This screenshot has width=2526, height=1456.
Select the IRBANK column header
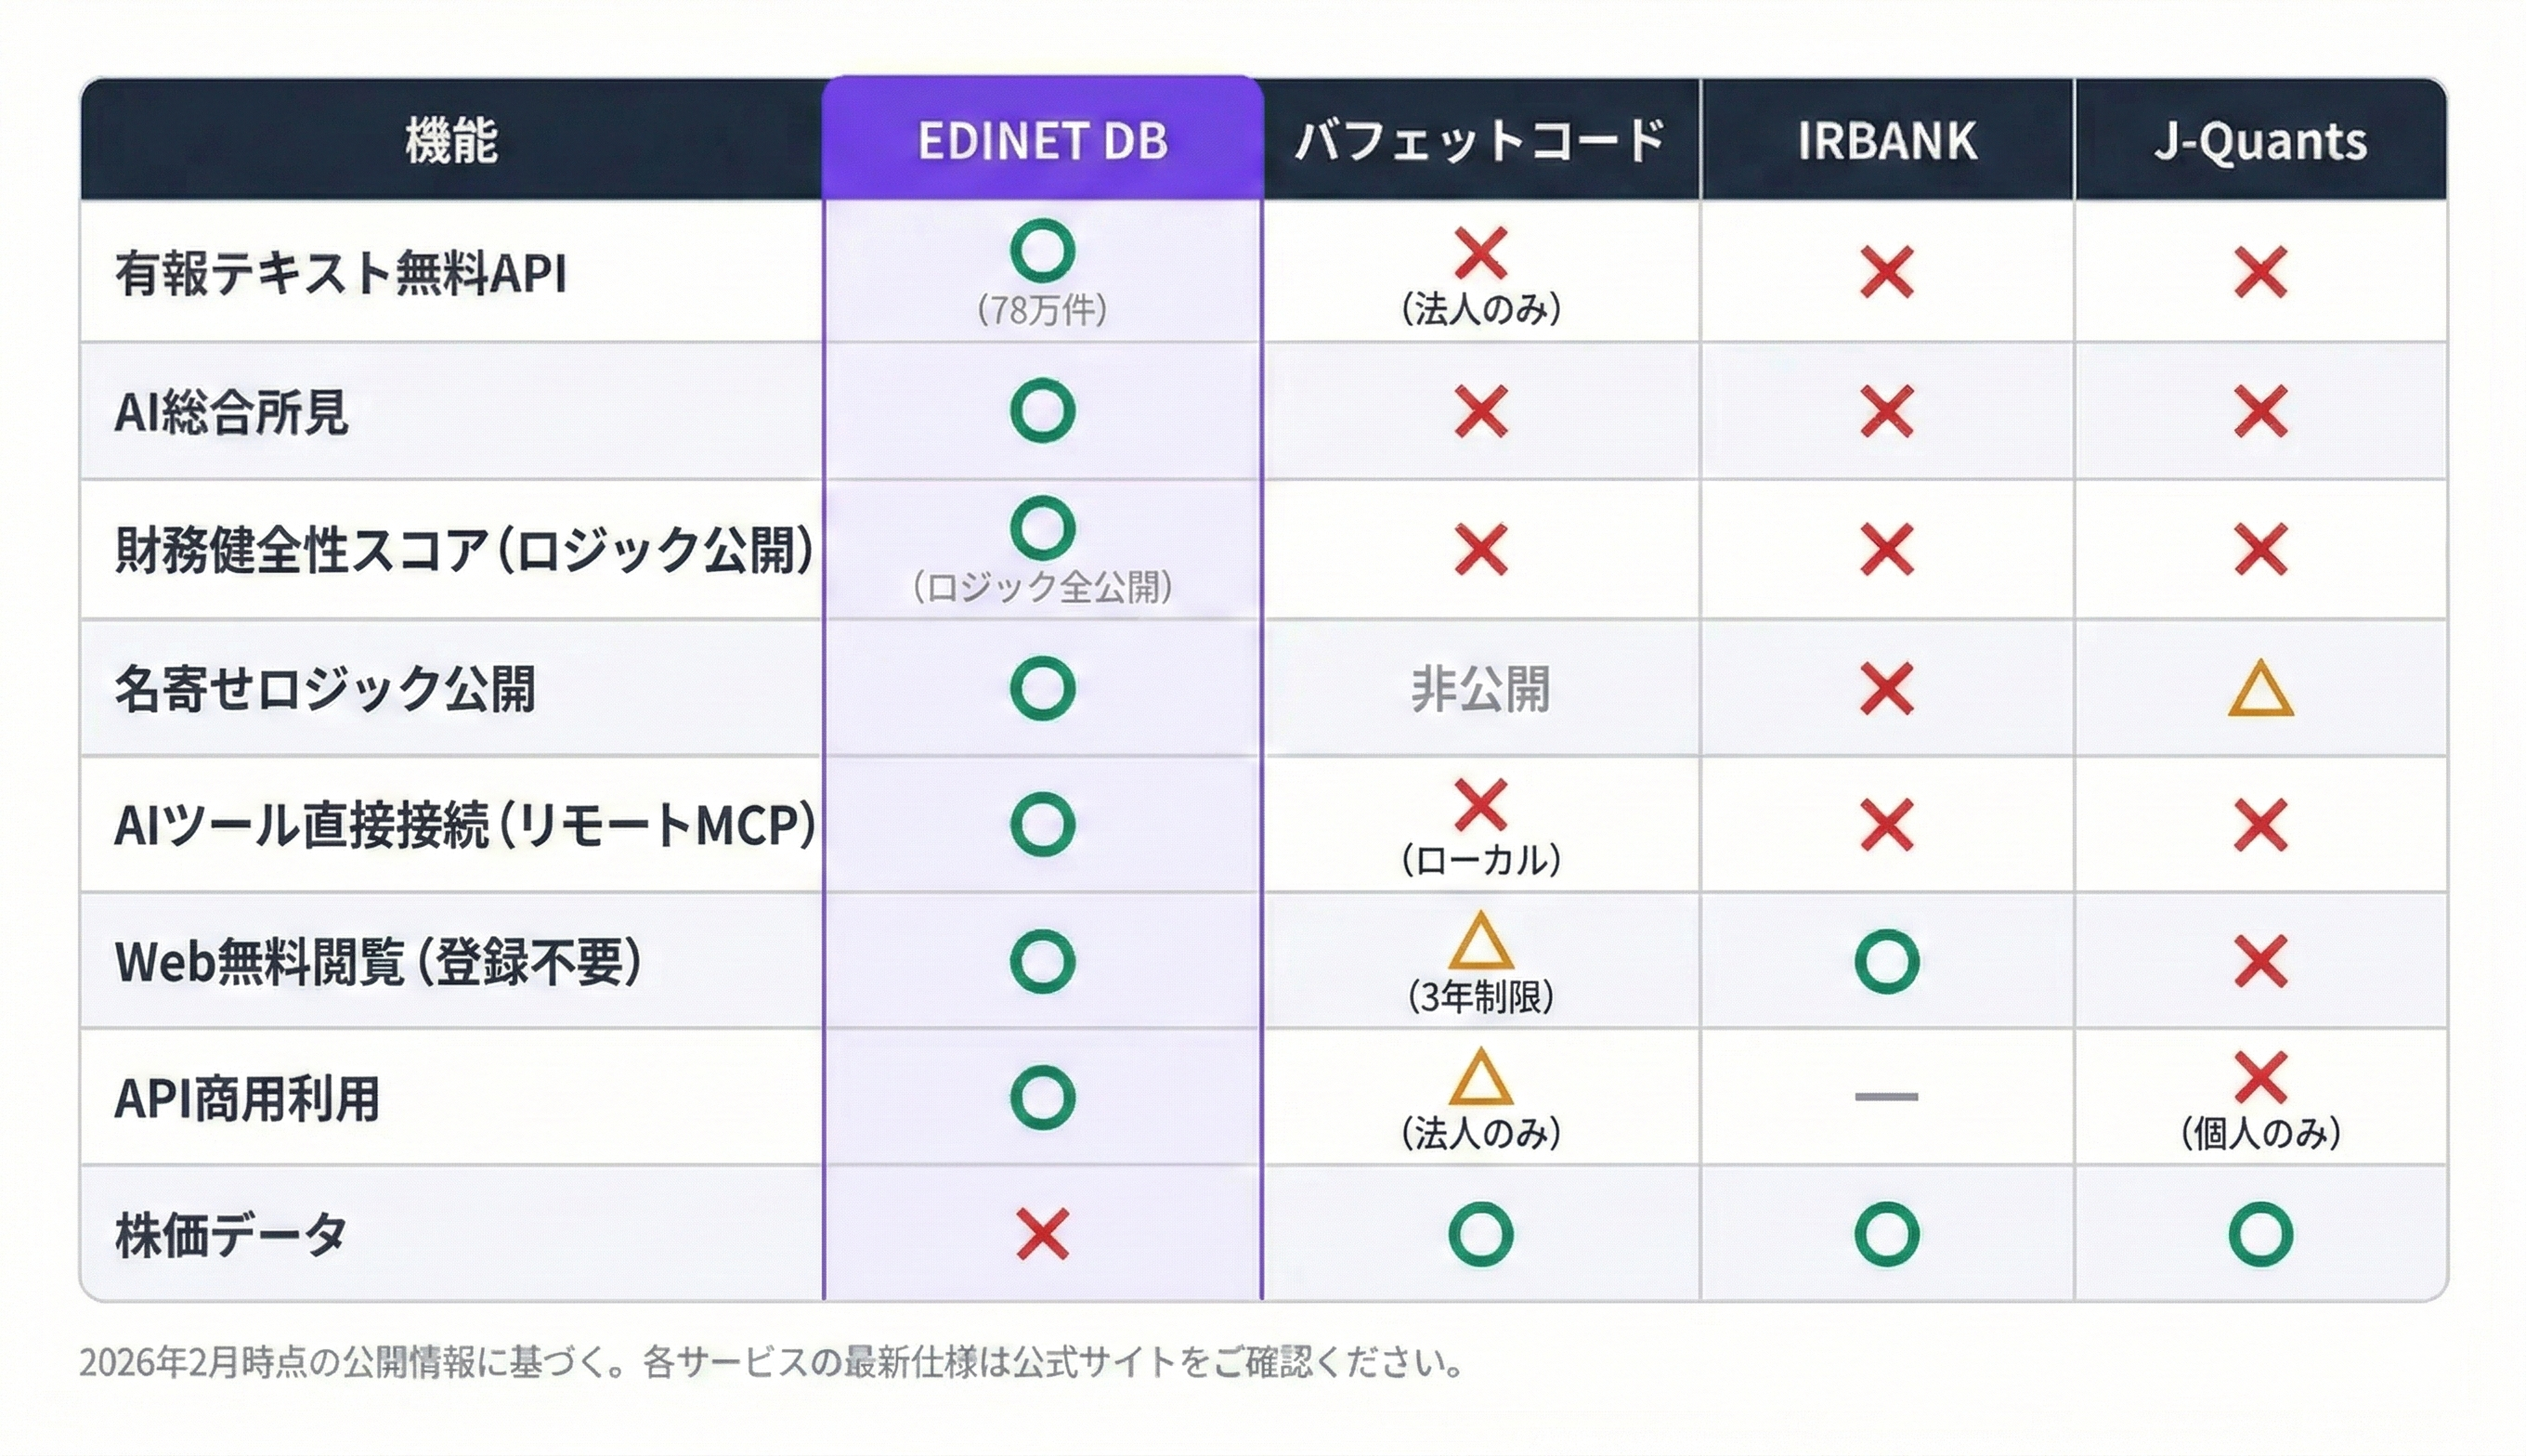(1887, 140)
